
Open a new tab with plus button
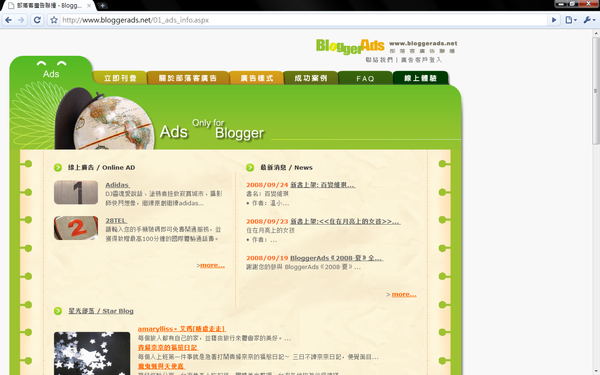[102, 5]
